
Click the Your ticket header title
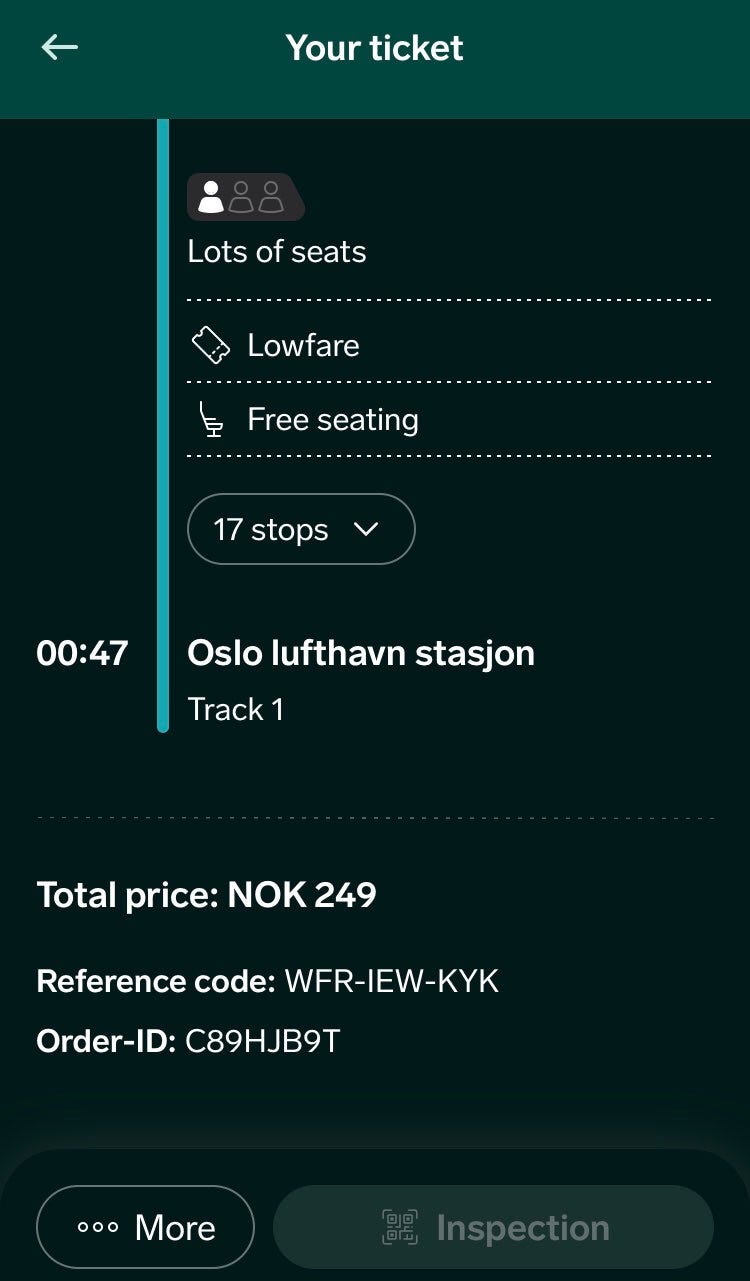click(374, 48)
